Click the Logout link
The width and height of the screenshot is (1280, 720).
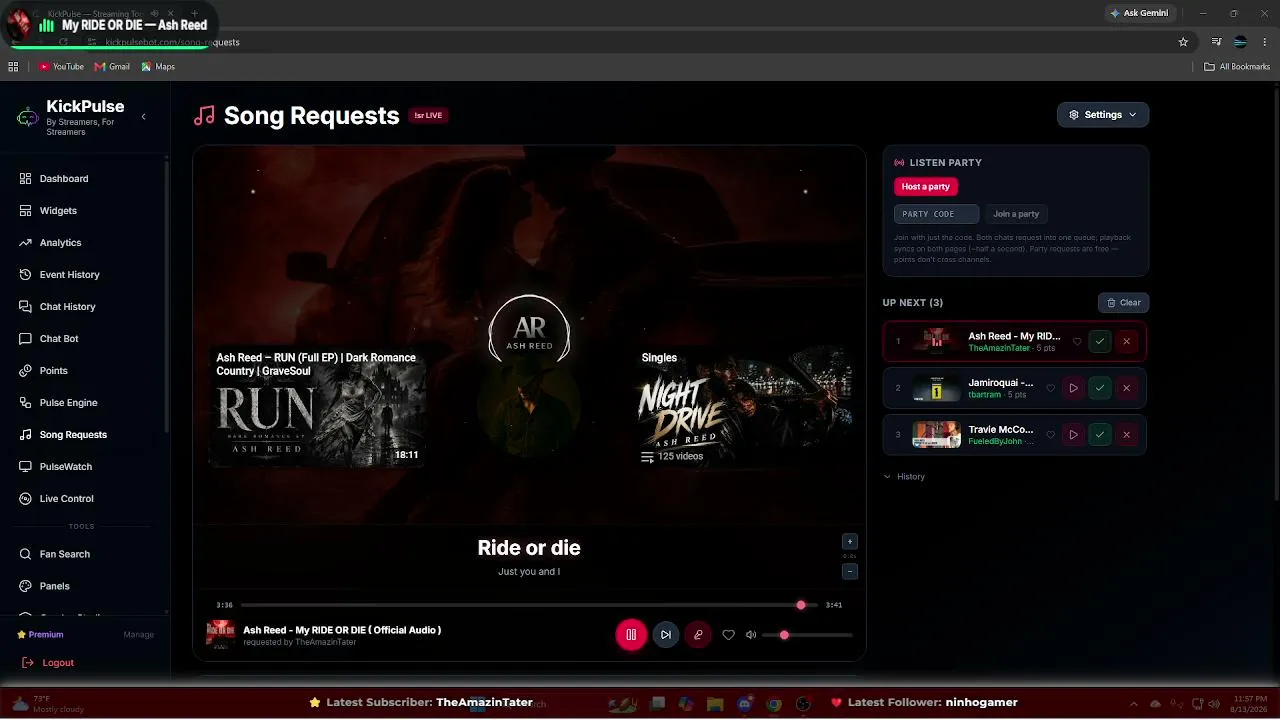coord(49,663)
